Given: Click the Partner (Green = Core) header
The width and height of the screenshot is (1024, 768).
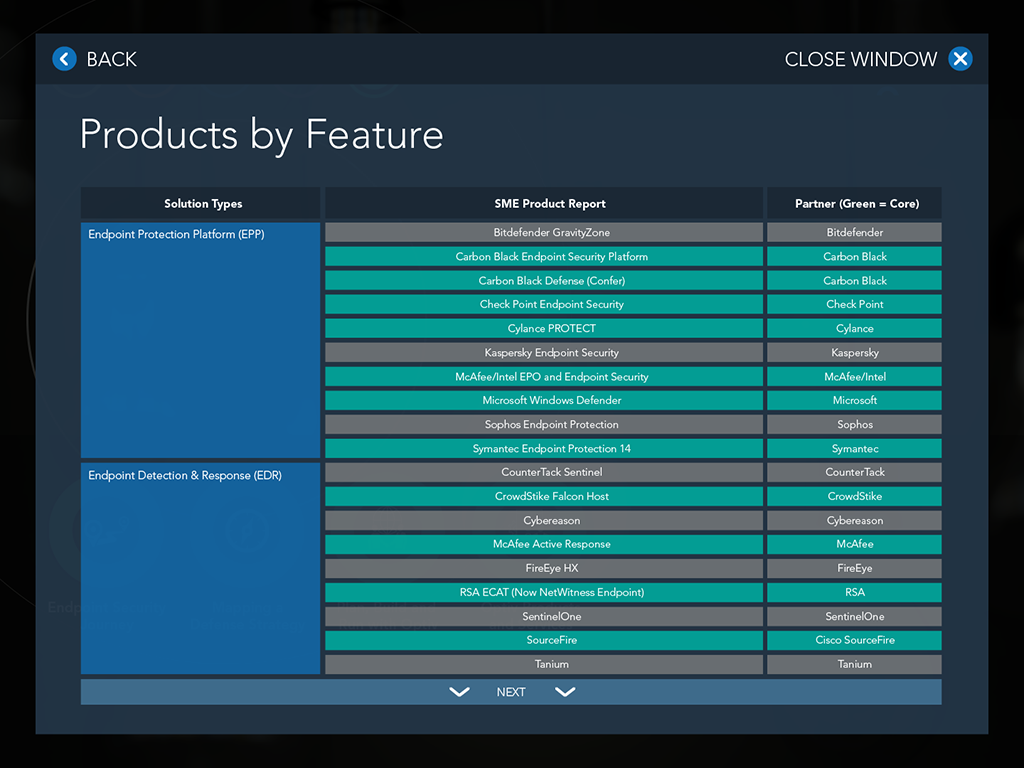Looking at the screenshot, I should click(854, 203).
